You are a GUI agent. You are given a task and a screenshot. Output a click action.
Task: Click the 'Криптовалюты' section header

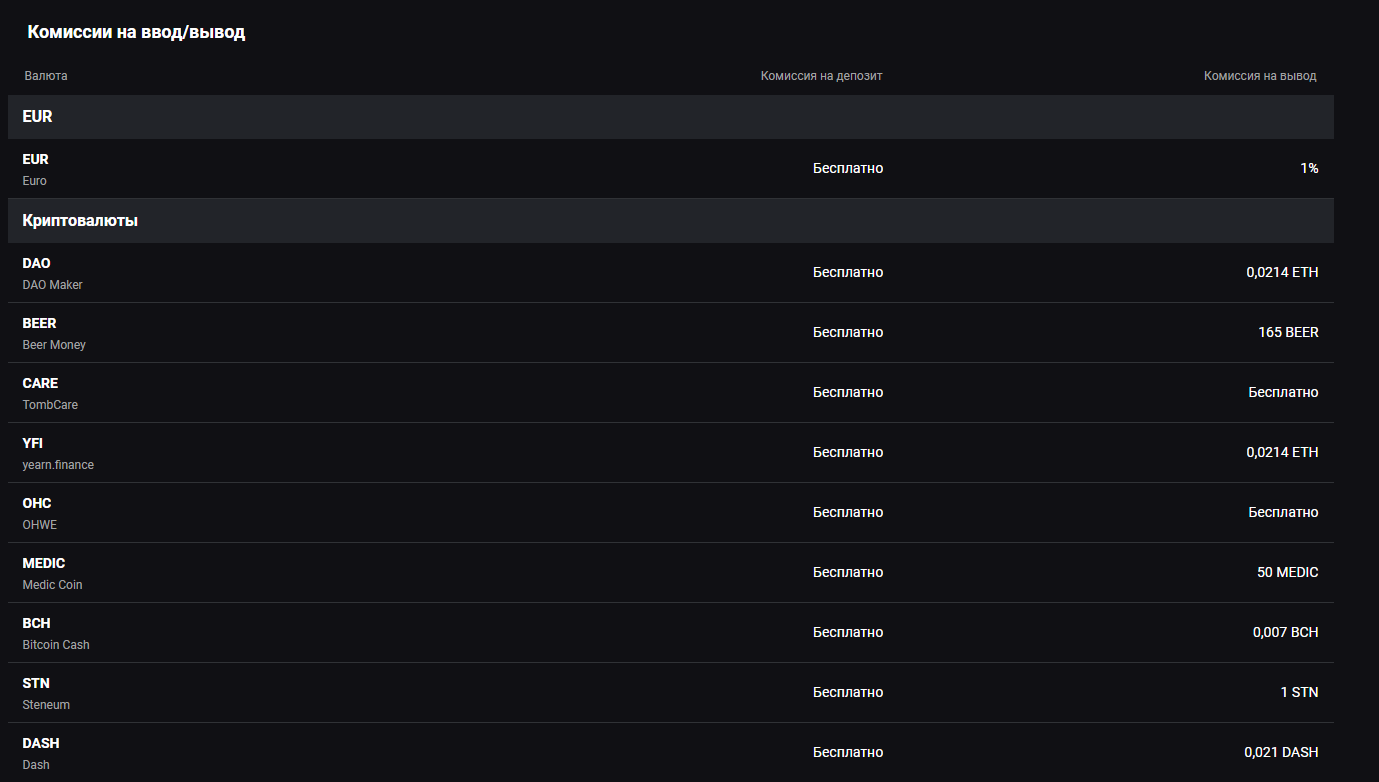coord(671,221)
